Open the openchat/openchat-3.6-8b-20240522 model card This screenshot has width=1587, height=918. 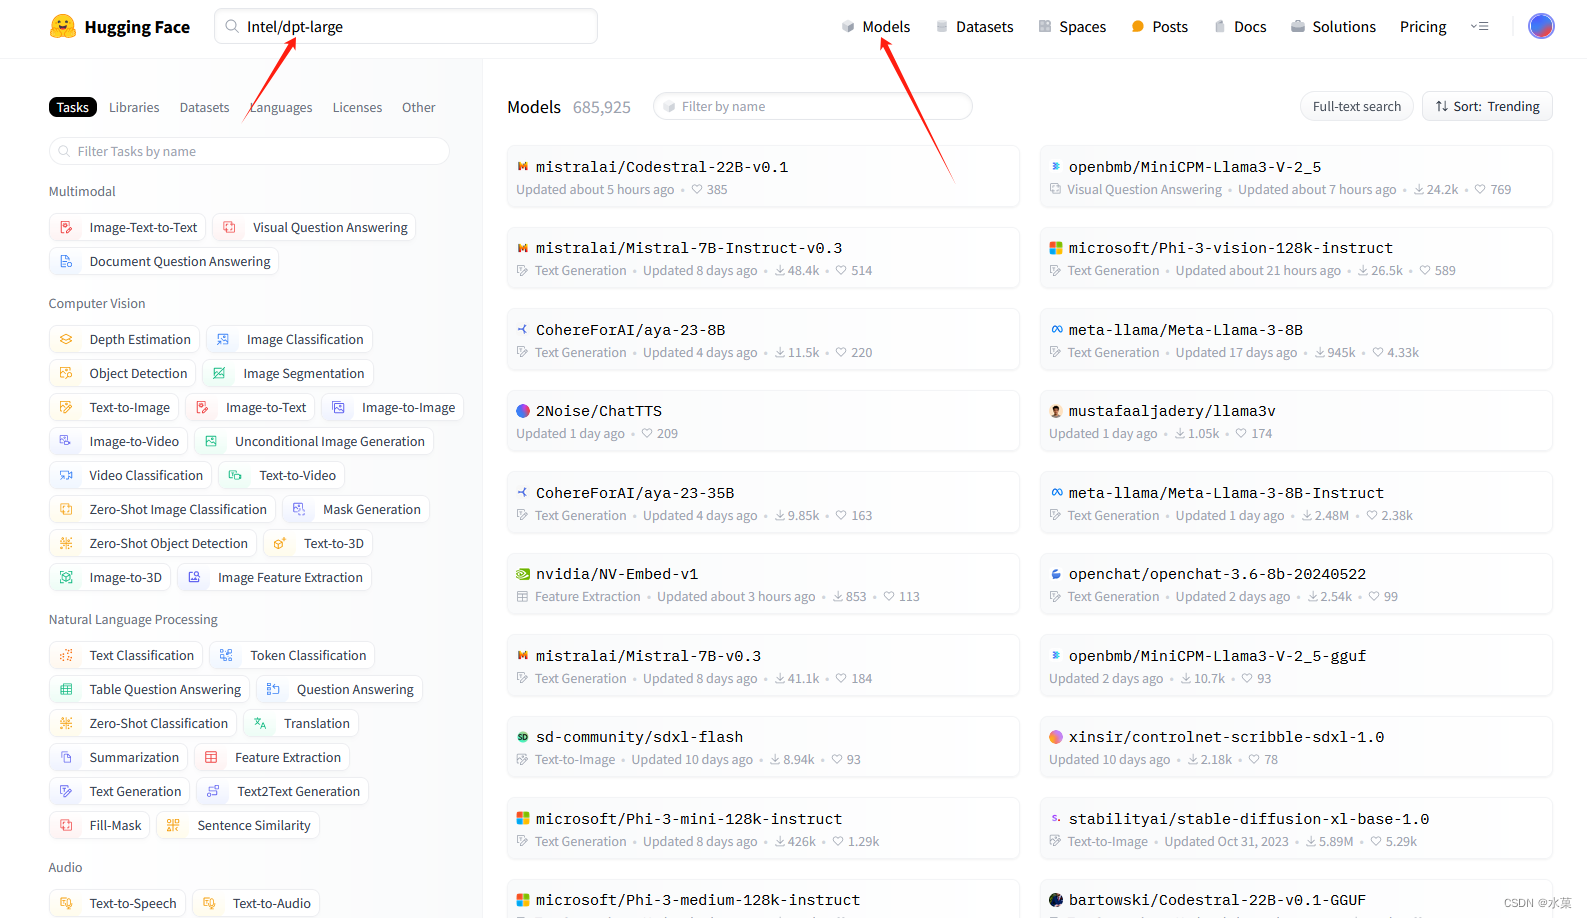point(1296,584)
